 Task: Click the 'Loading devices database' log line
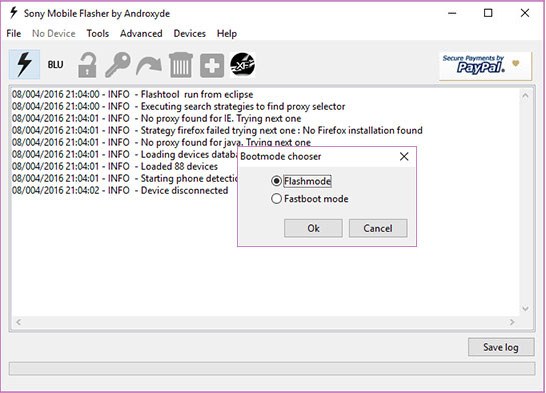[x=125, y=154]
